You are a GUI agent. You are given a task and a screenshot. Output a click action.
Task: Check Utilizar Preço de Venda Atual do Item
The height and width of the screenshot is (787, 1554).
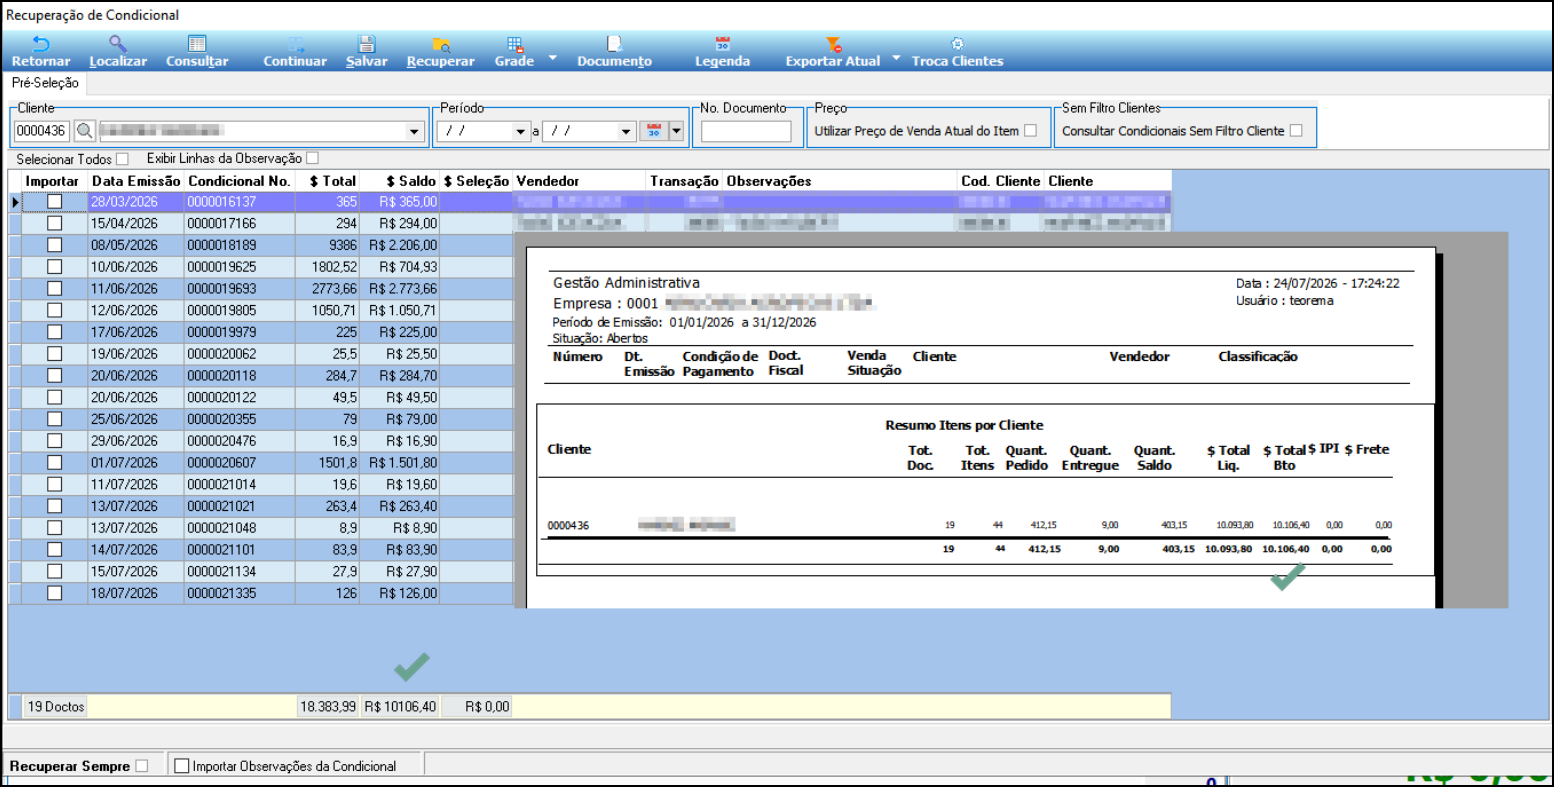1030,131
